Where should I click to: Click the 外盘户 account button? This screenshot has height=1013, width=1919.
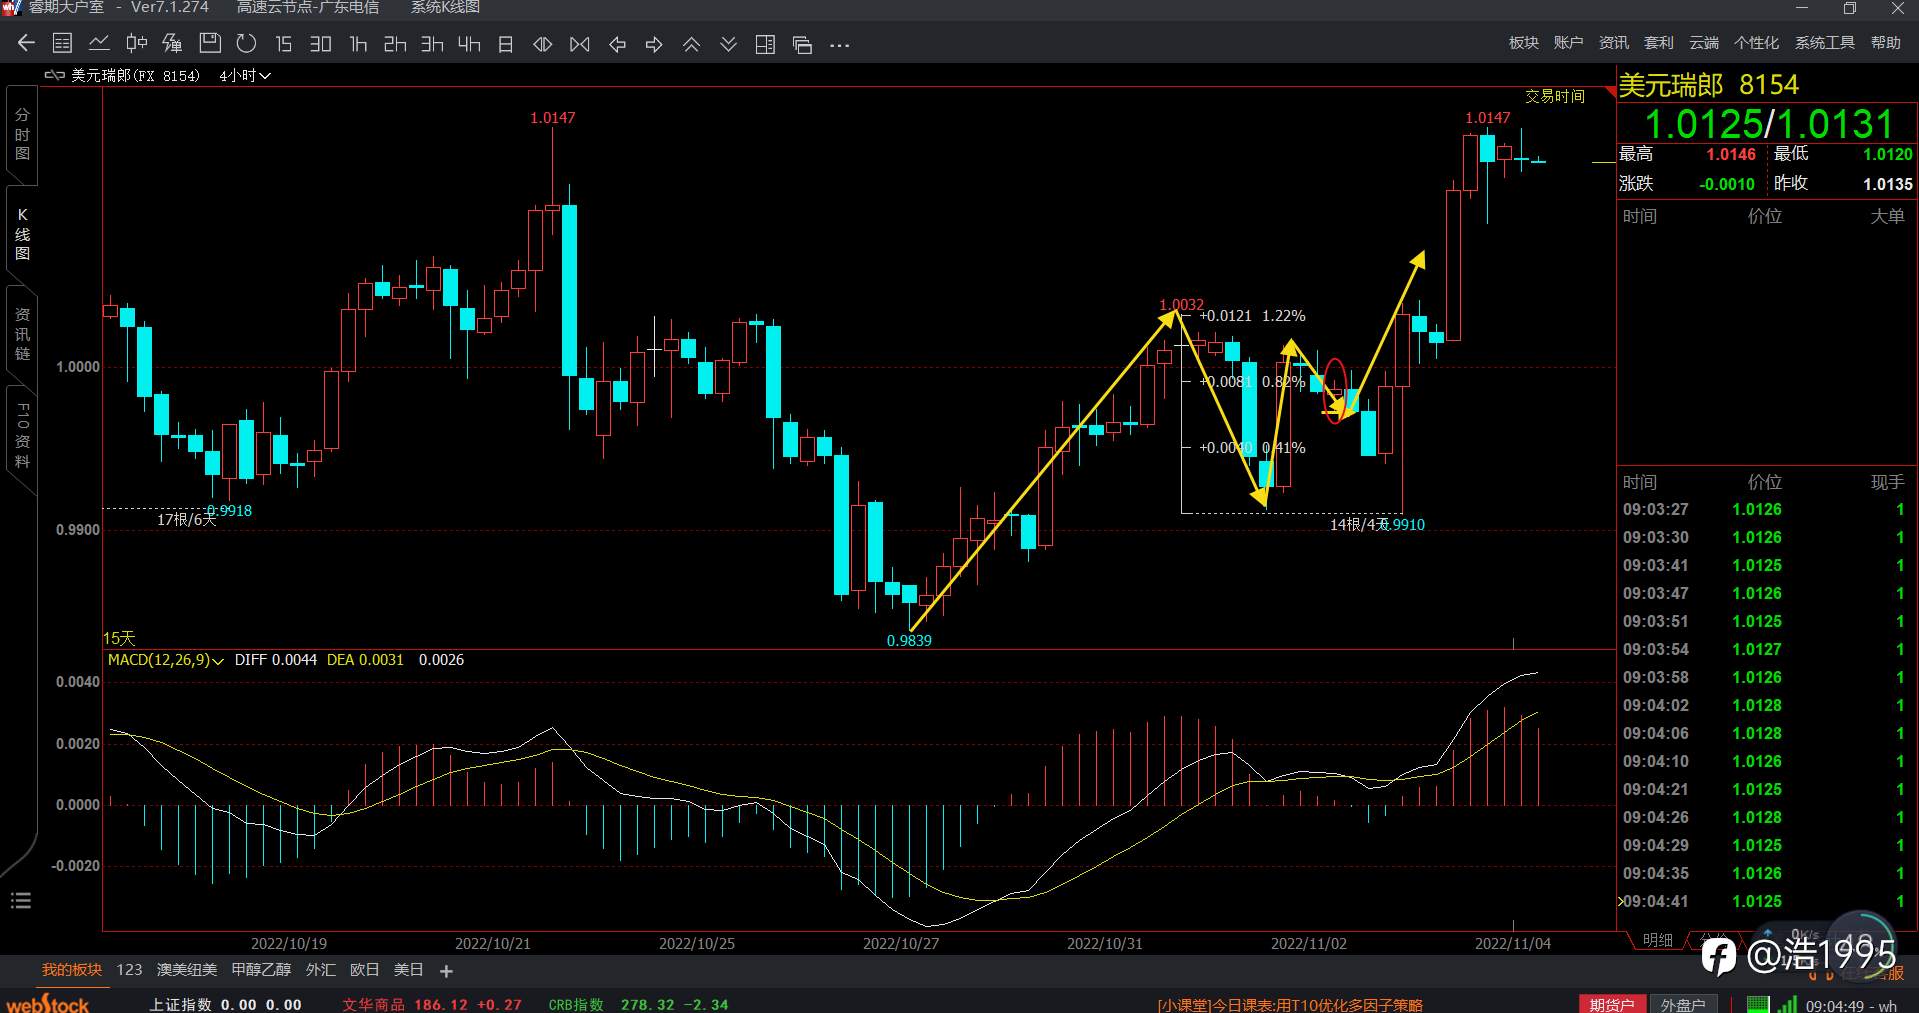[x=1683, y=1004]
